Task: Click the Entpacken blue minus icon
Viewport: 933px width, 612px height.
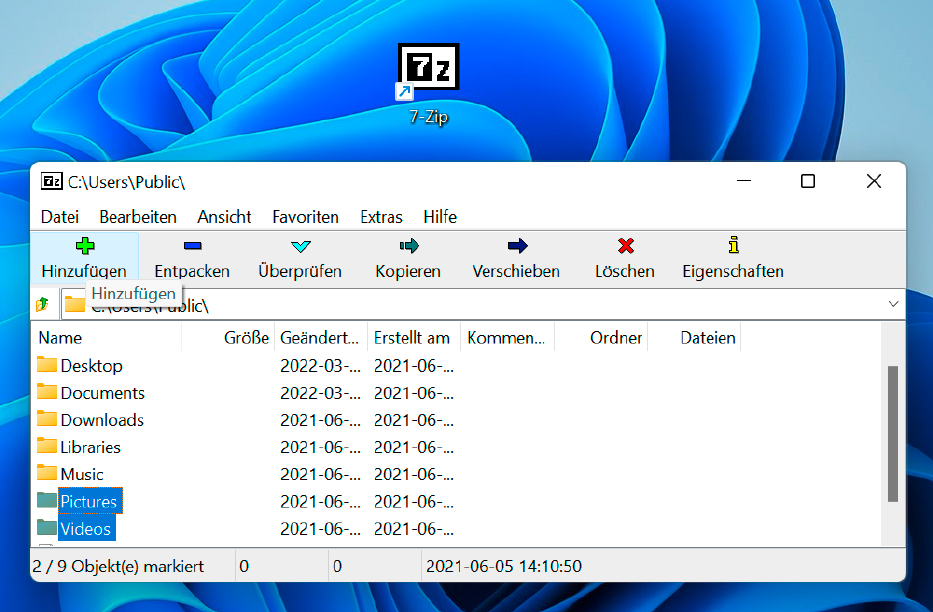Action: 193,246
